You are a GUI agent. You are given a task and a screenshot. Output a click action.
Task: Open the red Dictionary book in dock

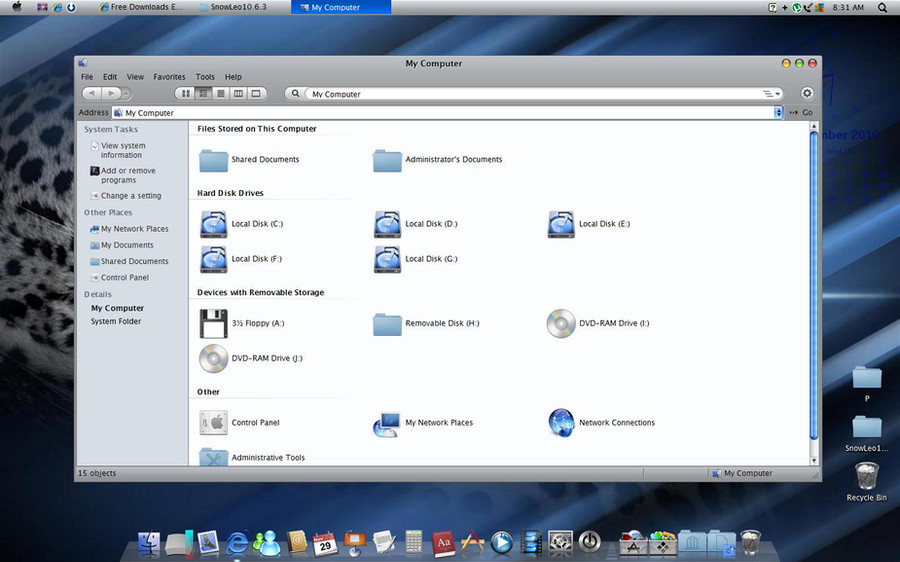443,543
